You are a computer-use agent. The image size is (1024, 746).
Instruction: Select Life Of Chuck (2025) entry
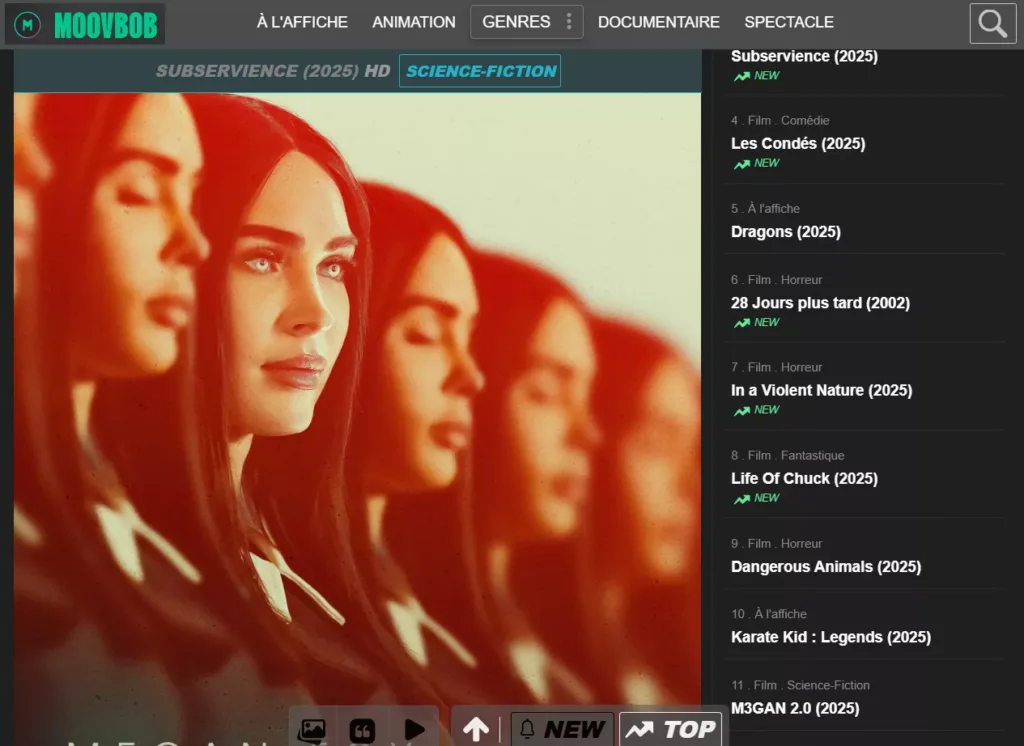(804, 478)
